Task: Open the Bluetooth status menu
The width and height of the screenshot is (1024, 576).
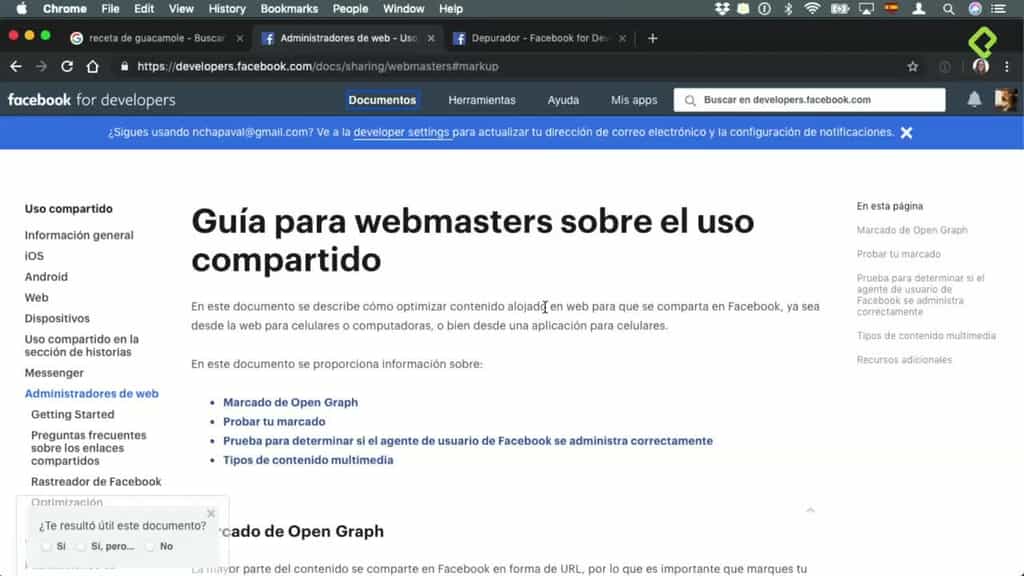Action: tap(788, 8)
